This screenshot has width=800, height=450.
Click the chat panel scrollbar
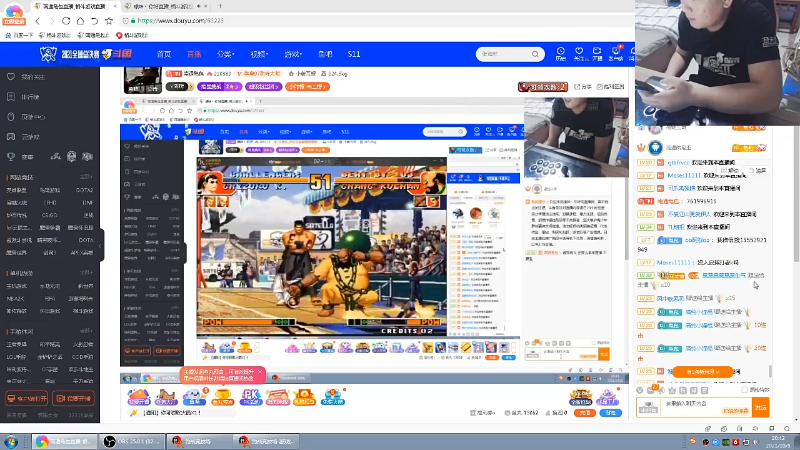[771, 371]
